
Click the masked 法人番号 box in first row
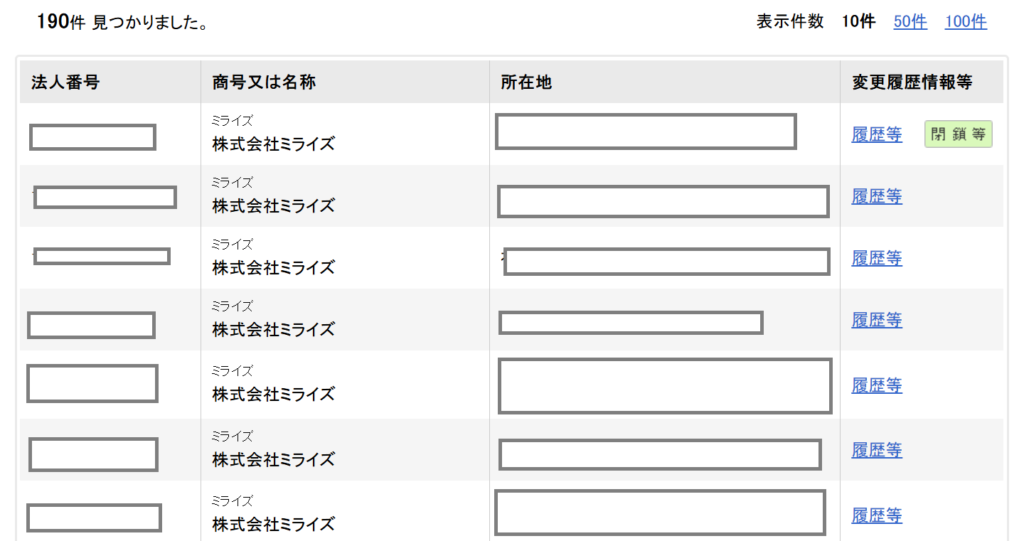pos(93,137)
